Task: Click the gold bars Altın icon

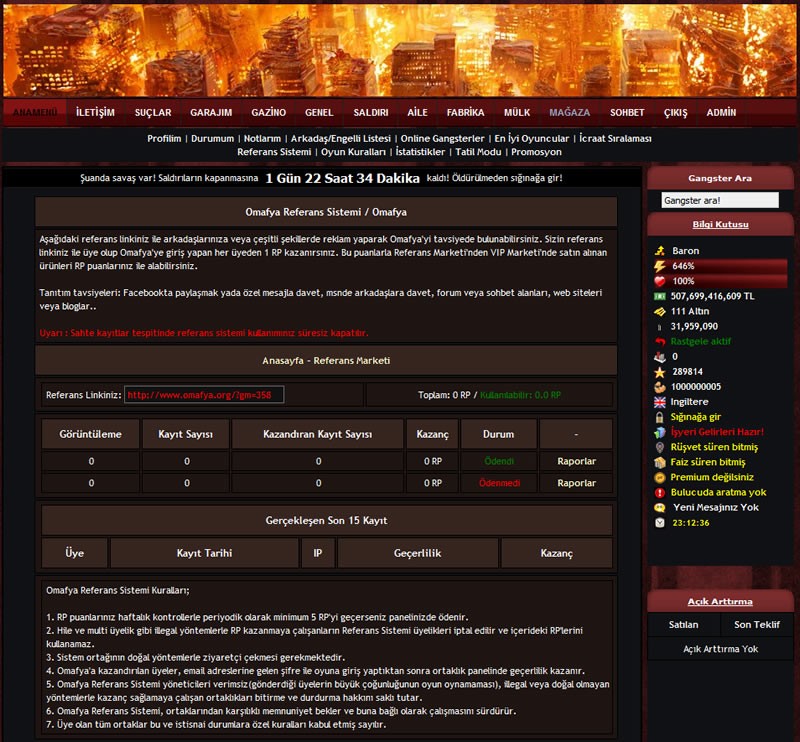Action: tap(659, 311)
